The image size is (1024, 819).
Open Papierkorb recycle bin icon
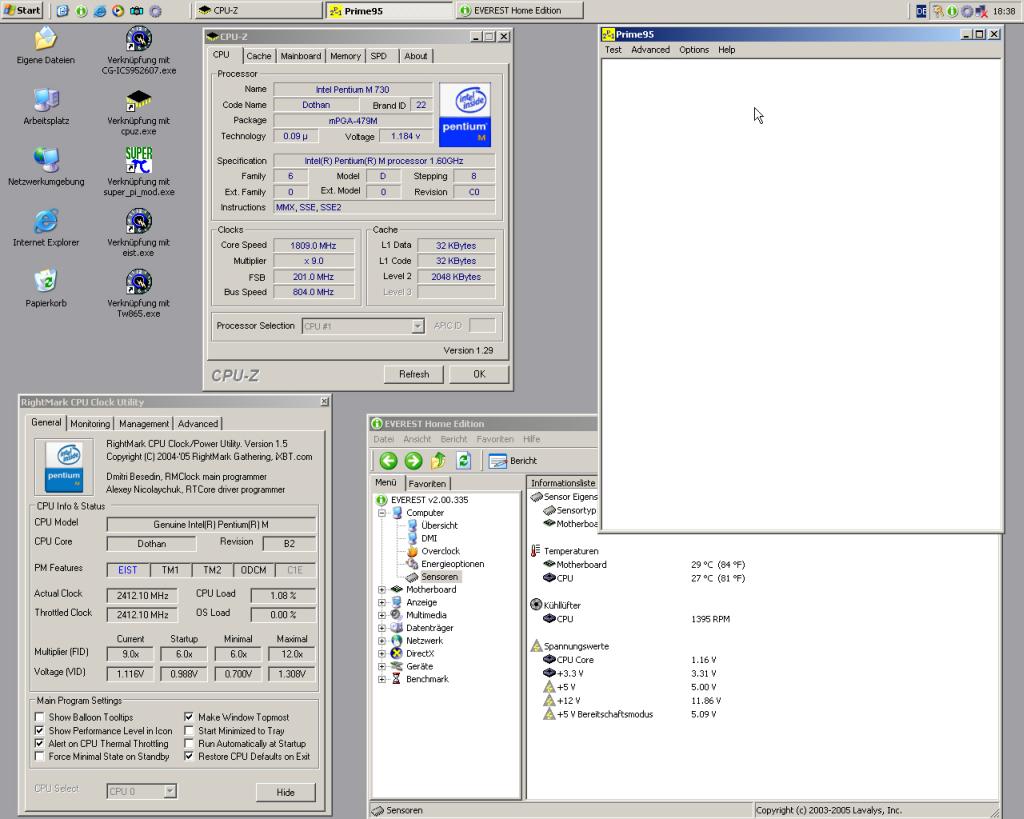(x=46, y=282)
